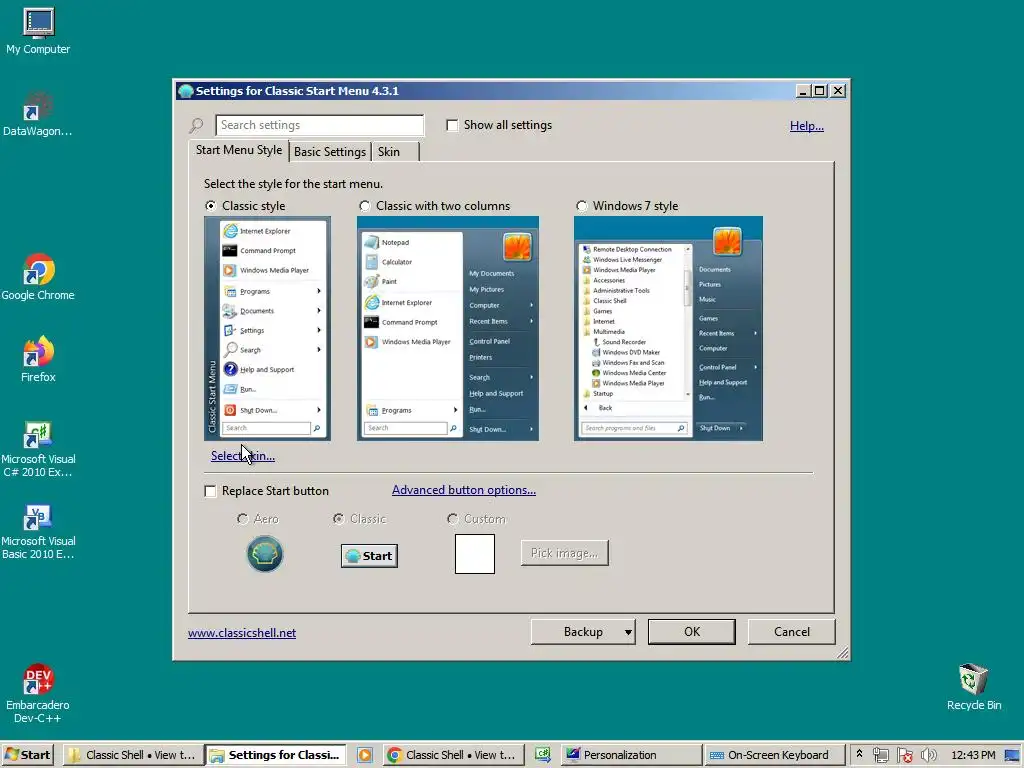Click the Windows 7 style preview thumbnail
1024x768 pixels.
coord(668,328)
